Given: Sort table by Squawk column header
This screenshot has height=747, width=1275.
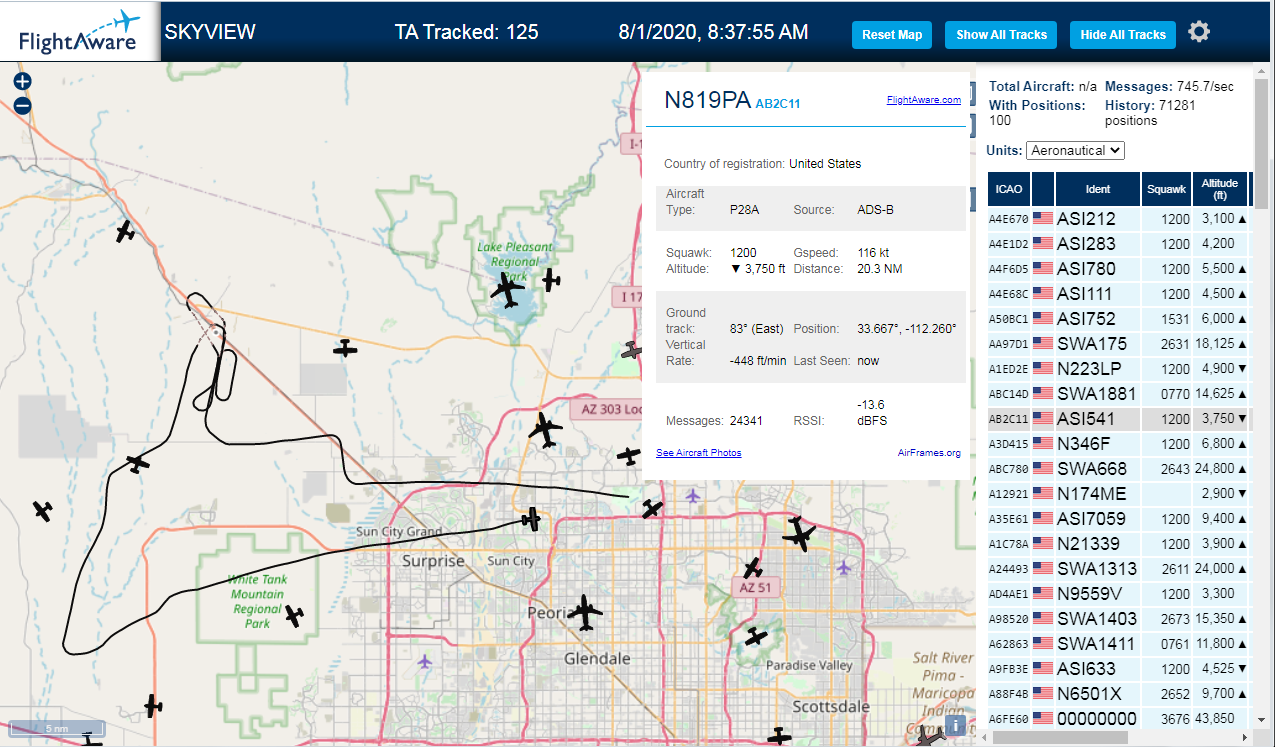Looking at the screenshot, I should 1166,189.
